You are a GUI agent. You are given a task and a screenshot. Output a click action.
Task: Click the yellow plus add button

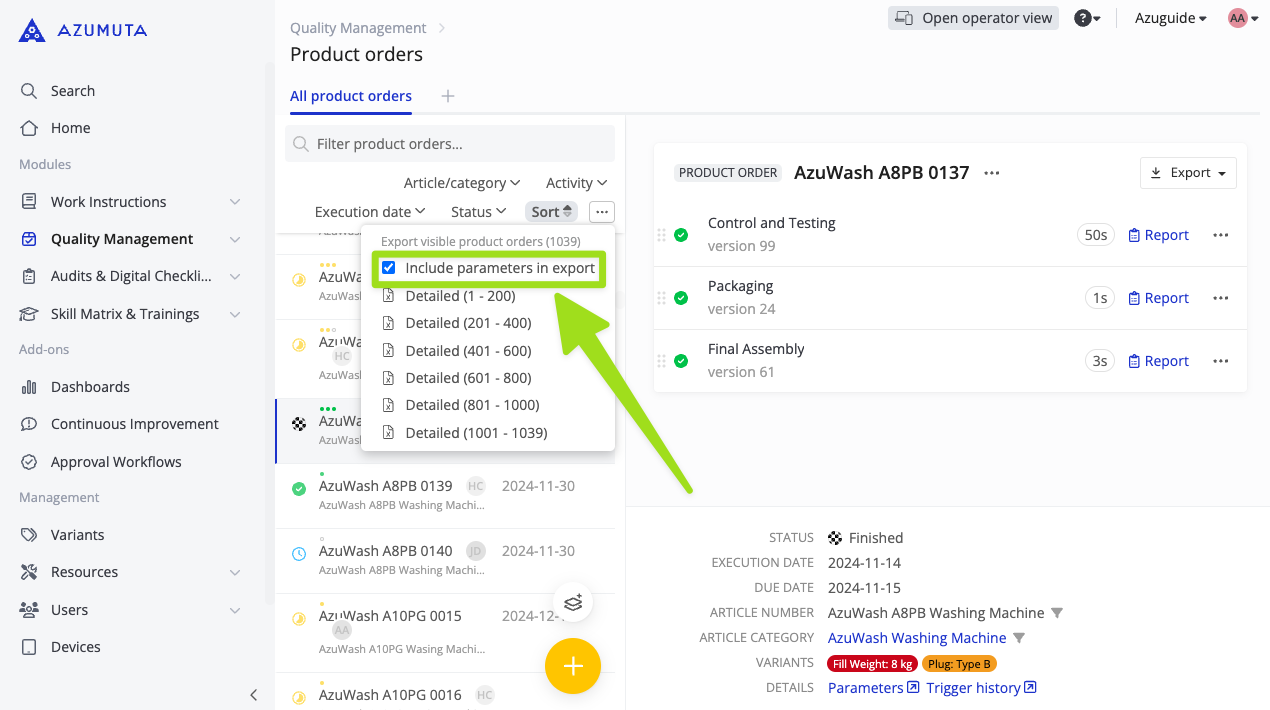point(572,666)
